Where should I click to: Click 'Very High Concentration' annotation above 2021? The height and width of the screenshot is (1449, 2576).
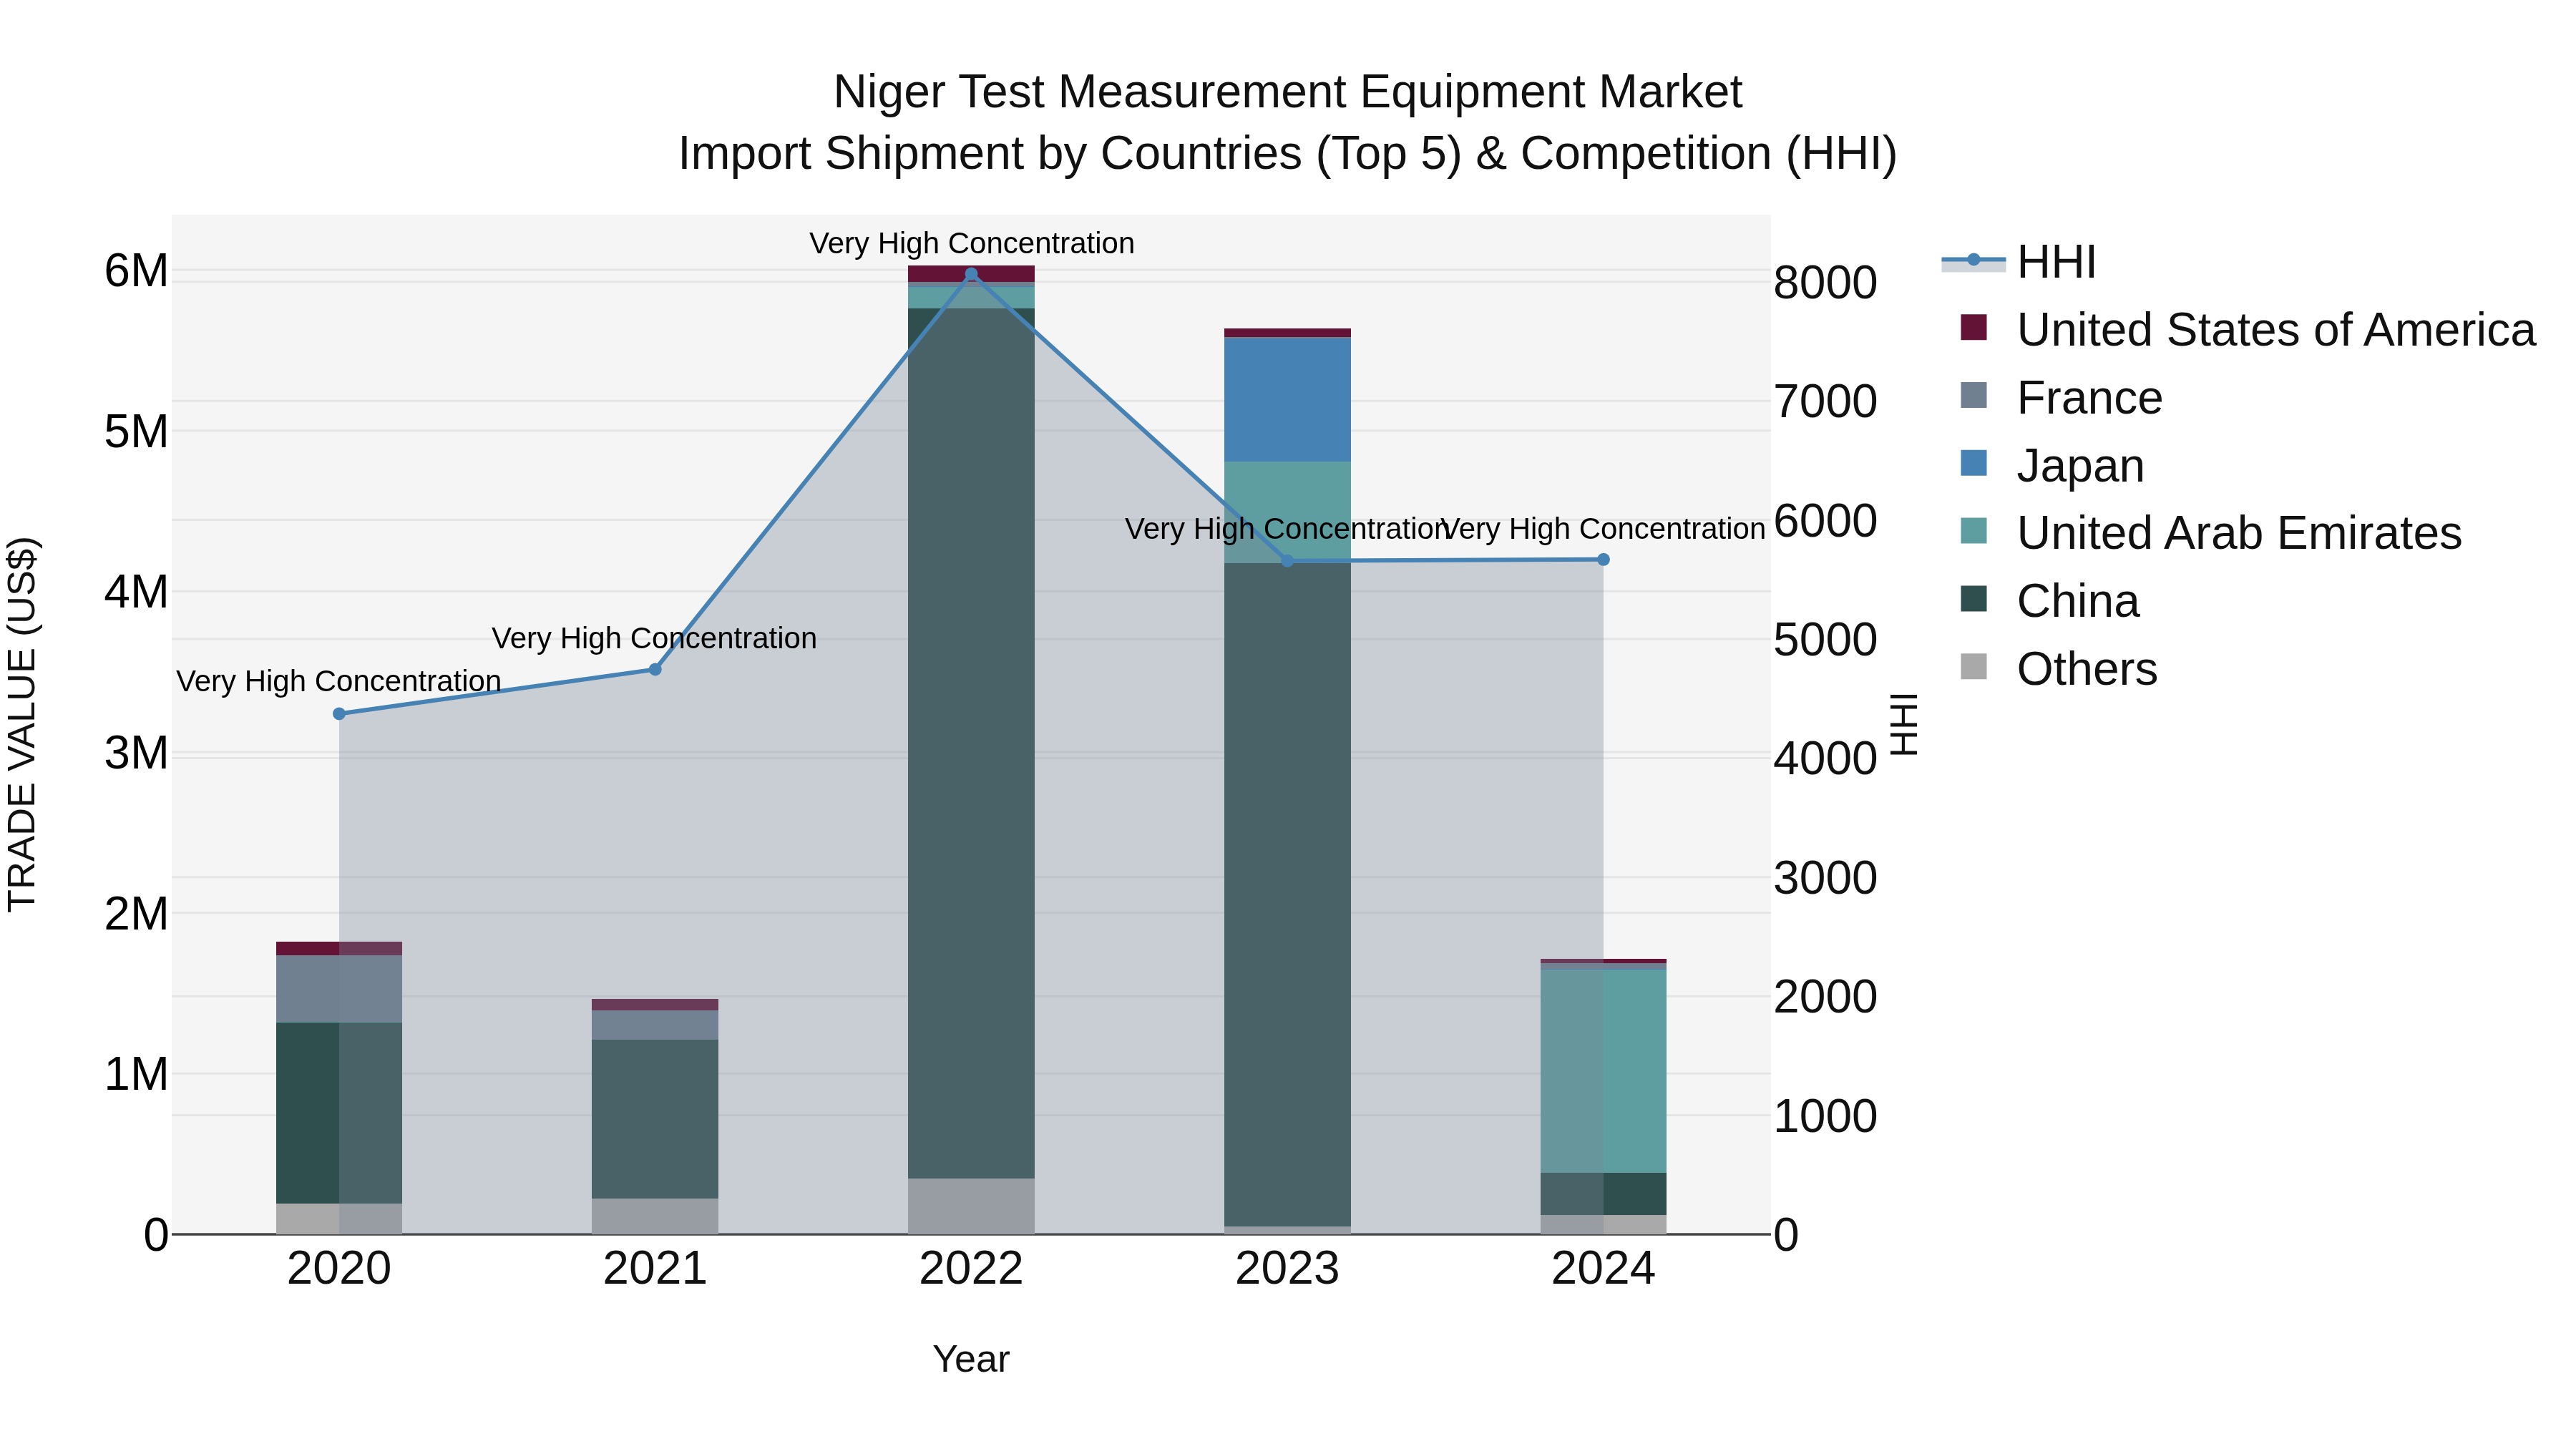(655, 638)
